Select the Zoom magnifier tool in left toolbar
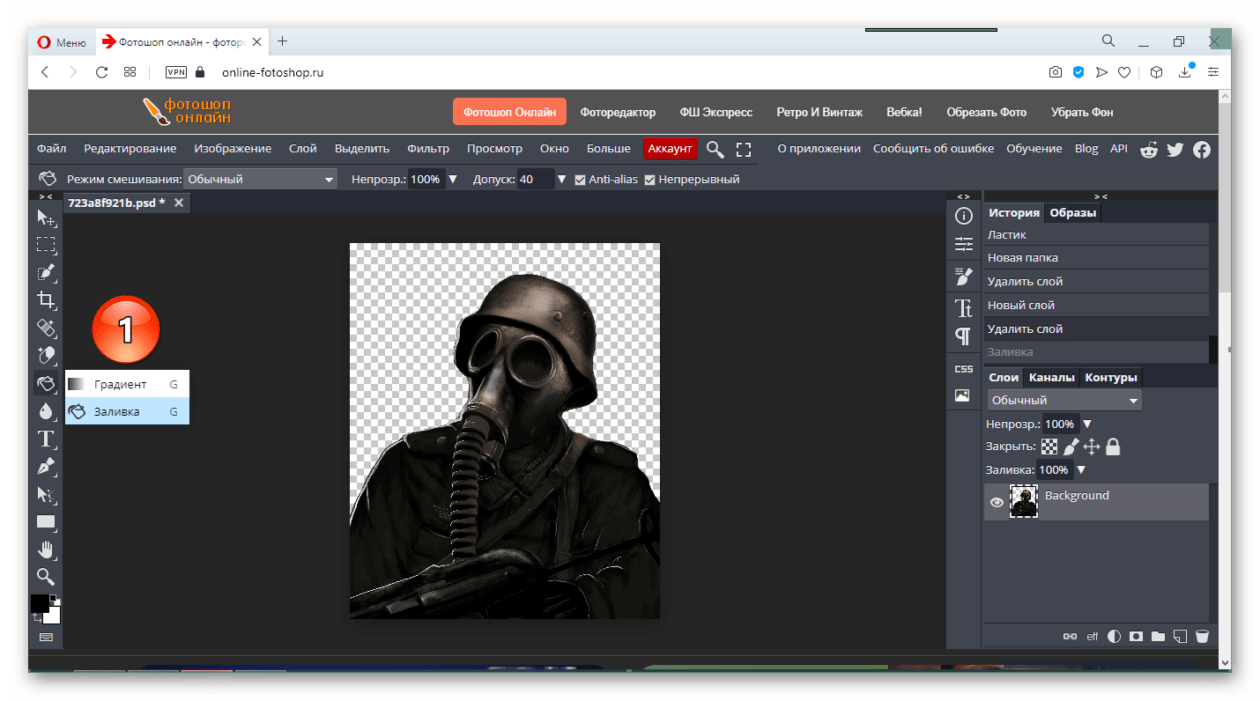This screenshot has height=701, width=1260. (46, 576)
